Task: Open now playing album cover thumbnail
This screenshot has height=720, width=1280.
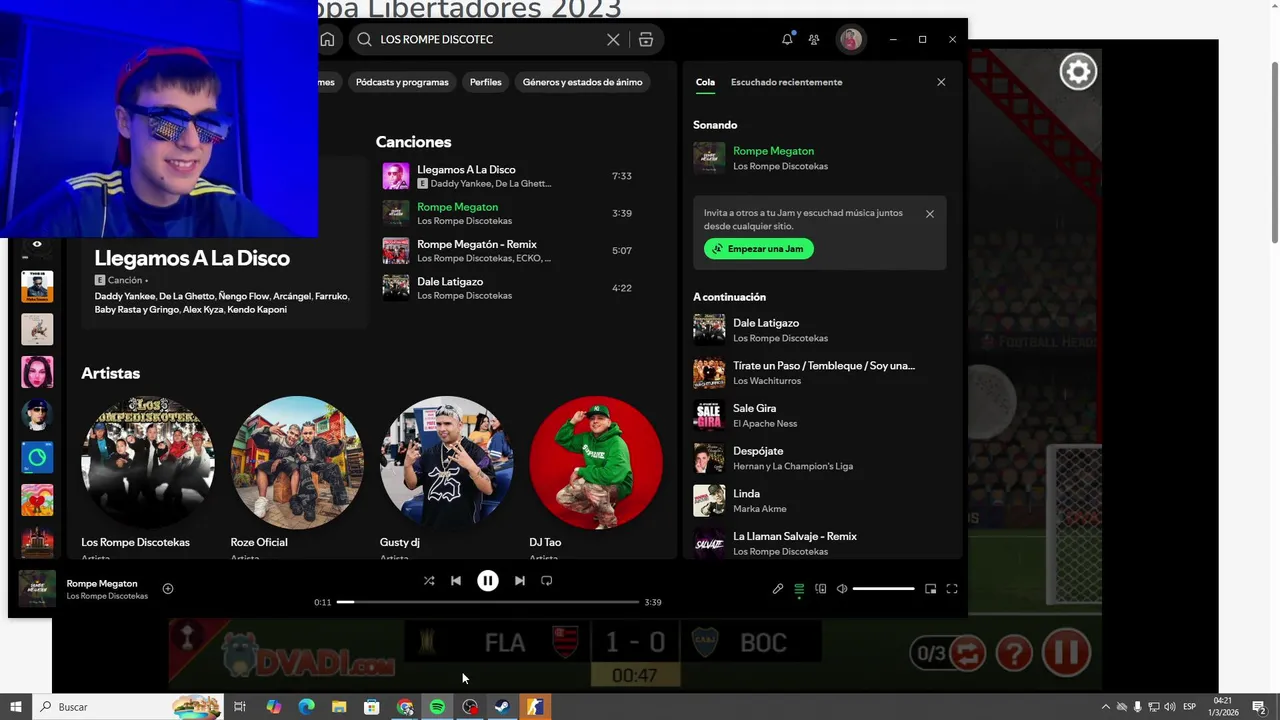Action: [x=37, y=589]
